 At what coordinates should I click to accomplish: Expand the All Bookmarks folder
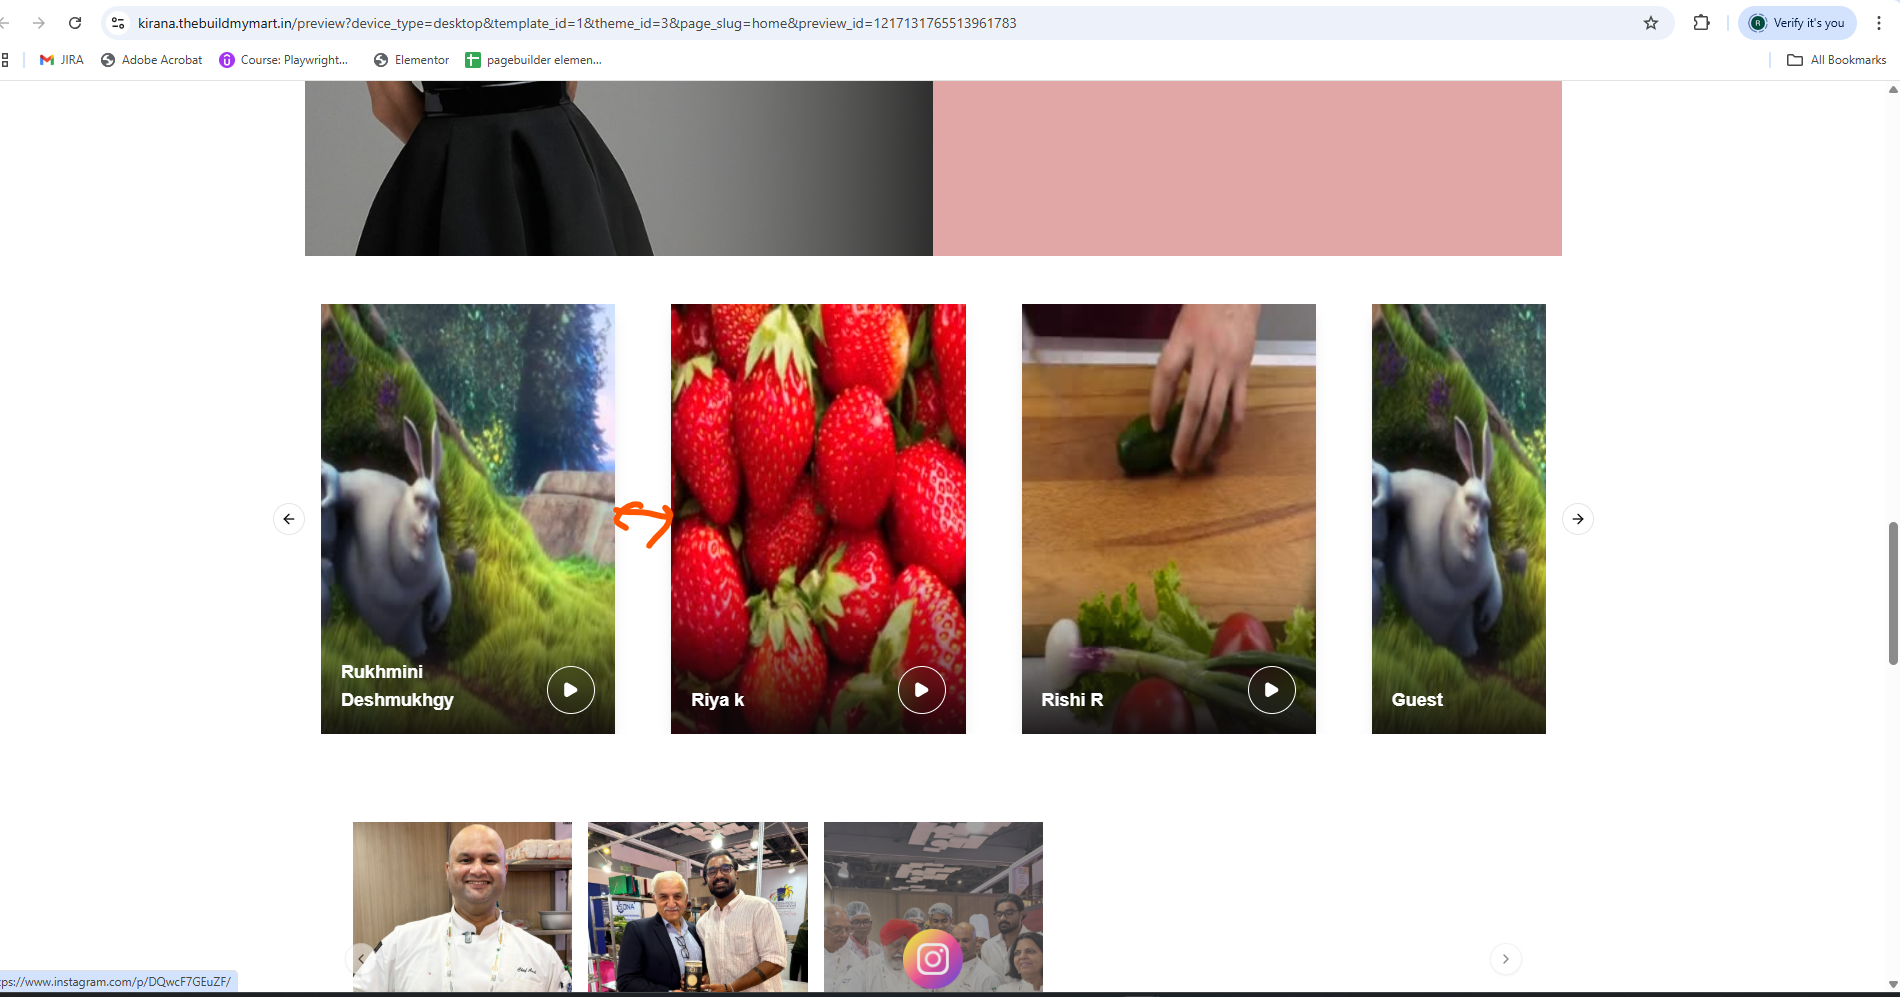[1837, 60]
